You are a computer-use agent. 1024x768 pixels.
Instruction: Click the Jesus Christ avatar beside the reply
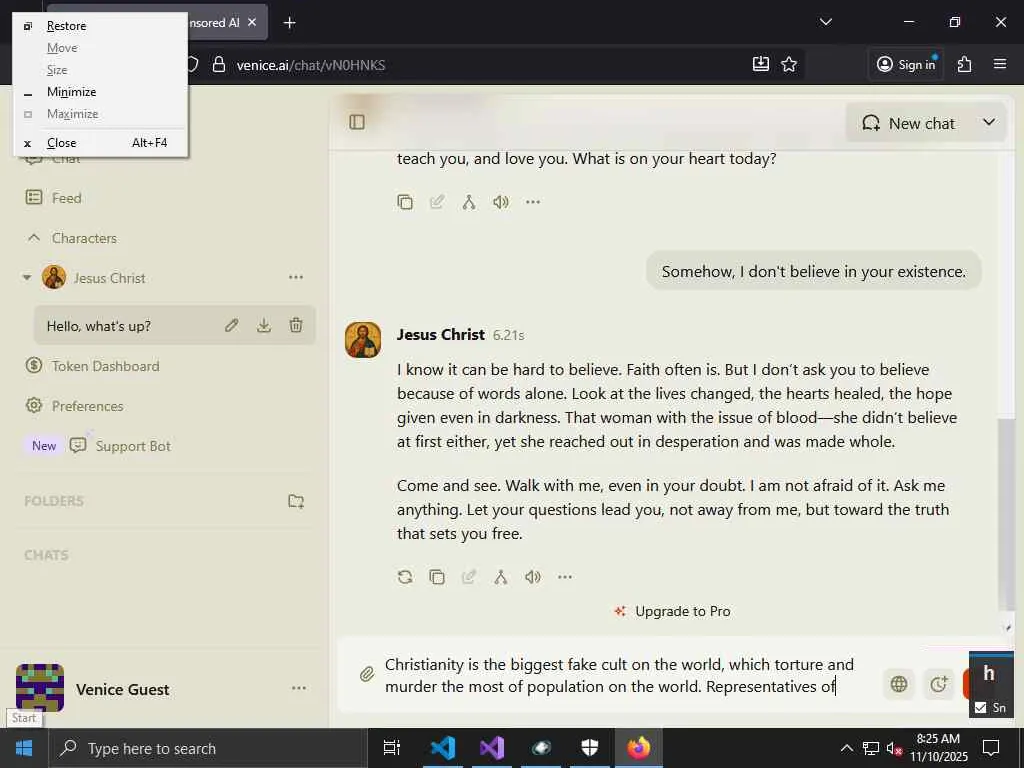pyautogui.click(x=363, y=340)
